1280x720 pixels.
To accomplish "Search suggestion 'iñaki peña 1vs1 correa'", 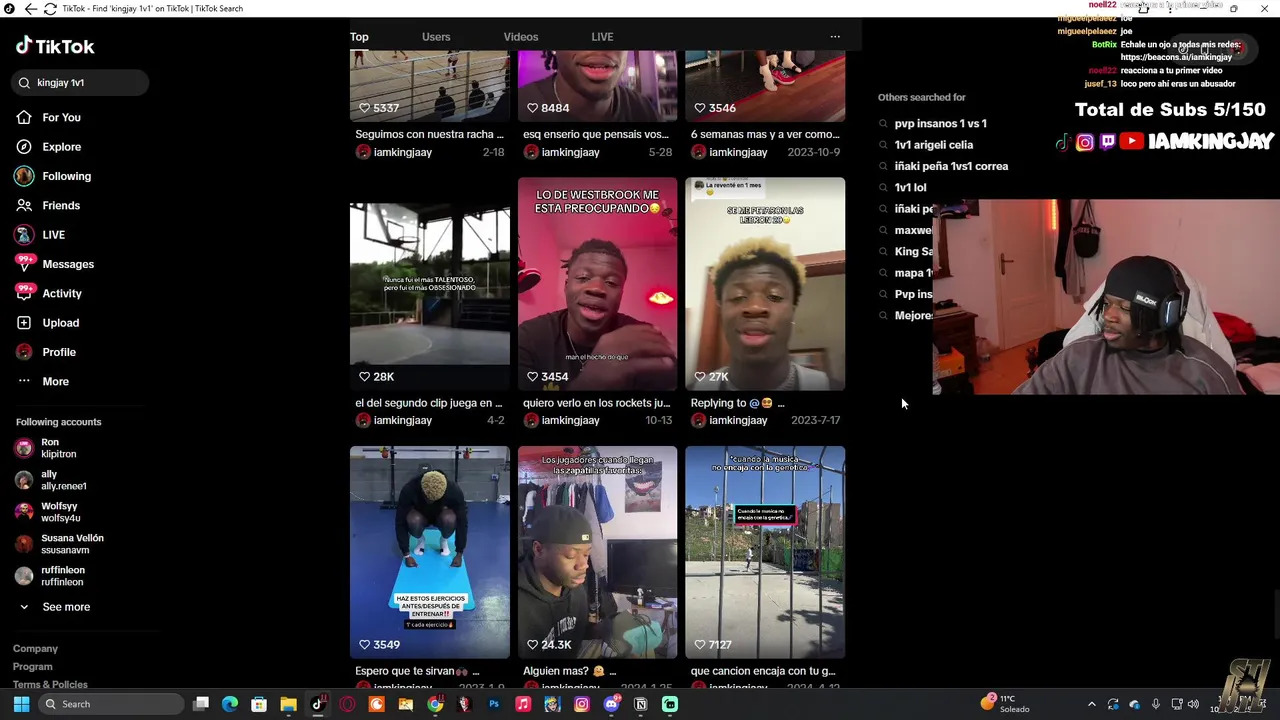I will point(951,166).
